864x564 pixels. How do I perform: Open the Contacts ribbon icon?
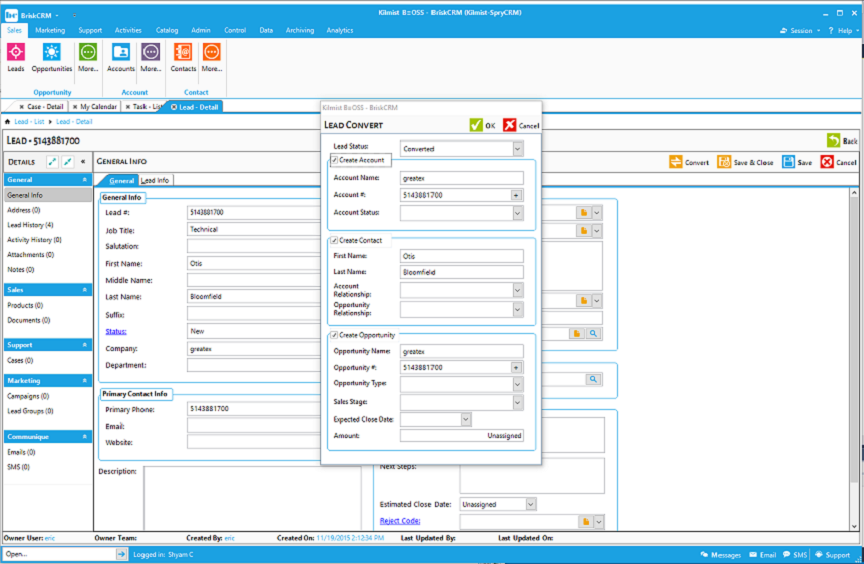(x=183, y=52)
